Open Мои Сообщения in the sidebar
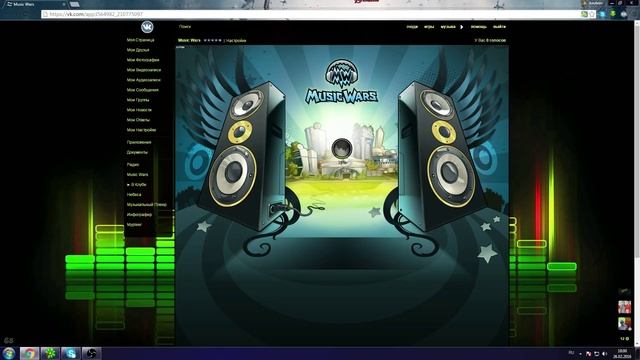 (142, 90)
